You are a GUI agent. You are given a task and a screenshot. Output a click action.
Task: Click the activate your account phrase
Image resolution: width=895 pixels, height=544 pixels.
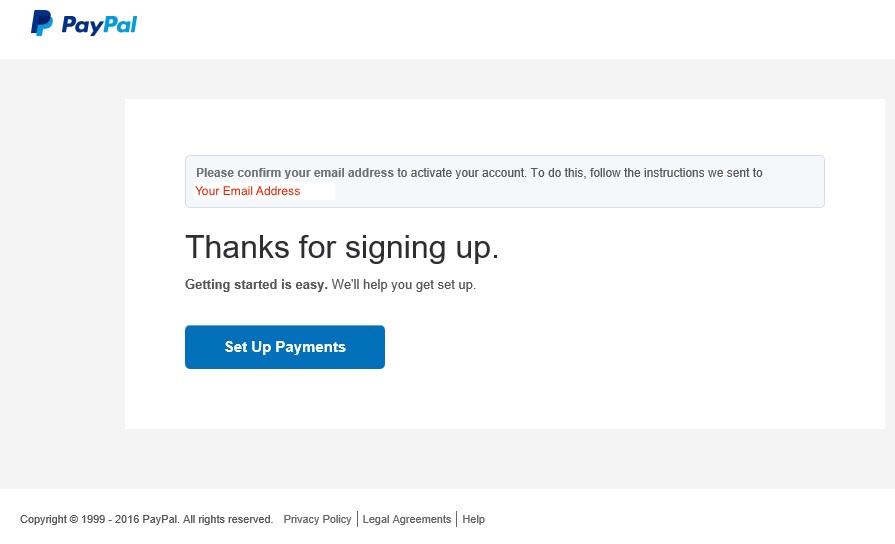coord(468,173)
